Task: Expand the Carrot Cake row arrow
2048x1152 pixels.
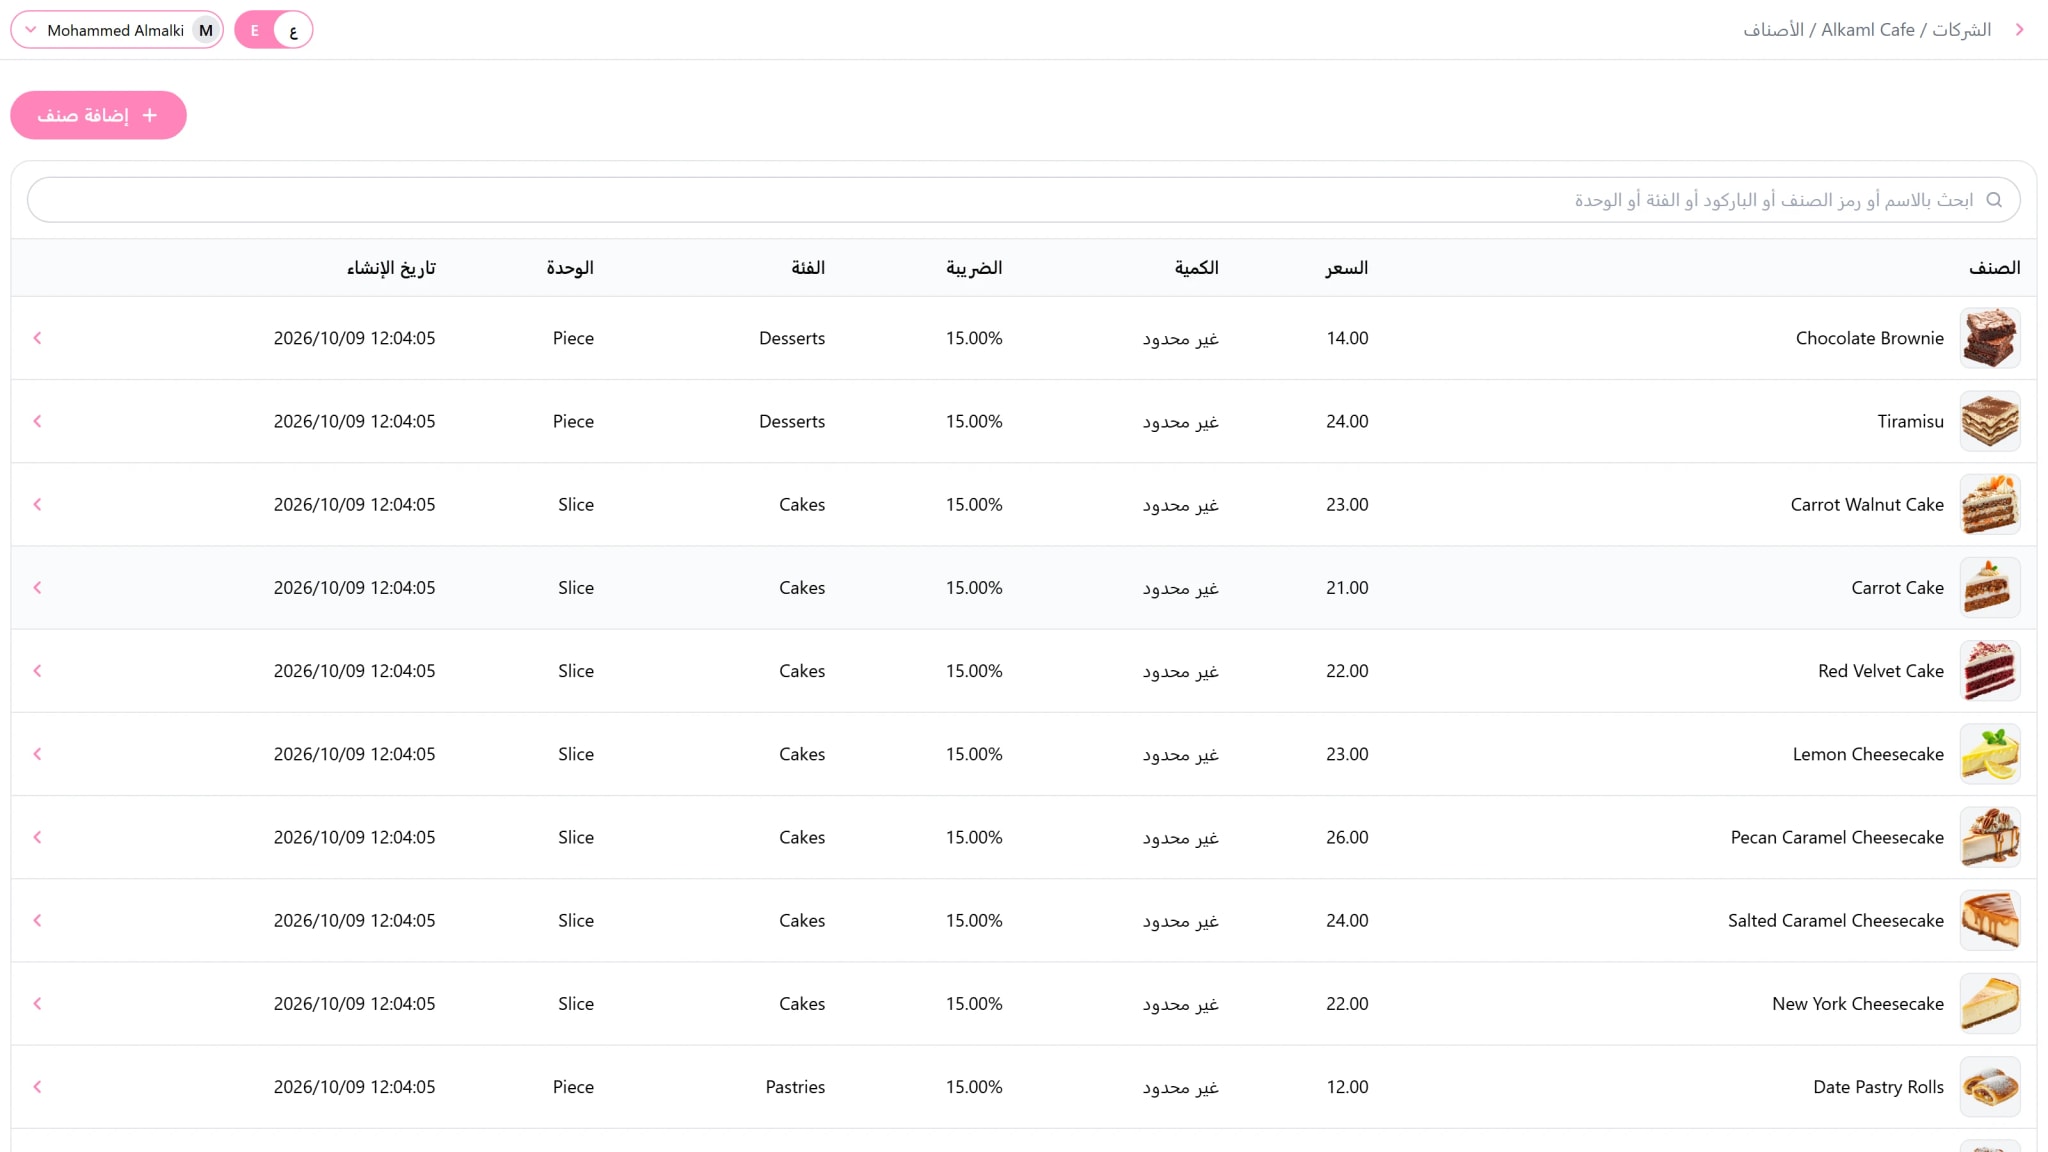Action: (37, 588)
